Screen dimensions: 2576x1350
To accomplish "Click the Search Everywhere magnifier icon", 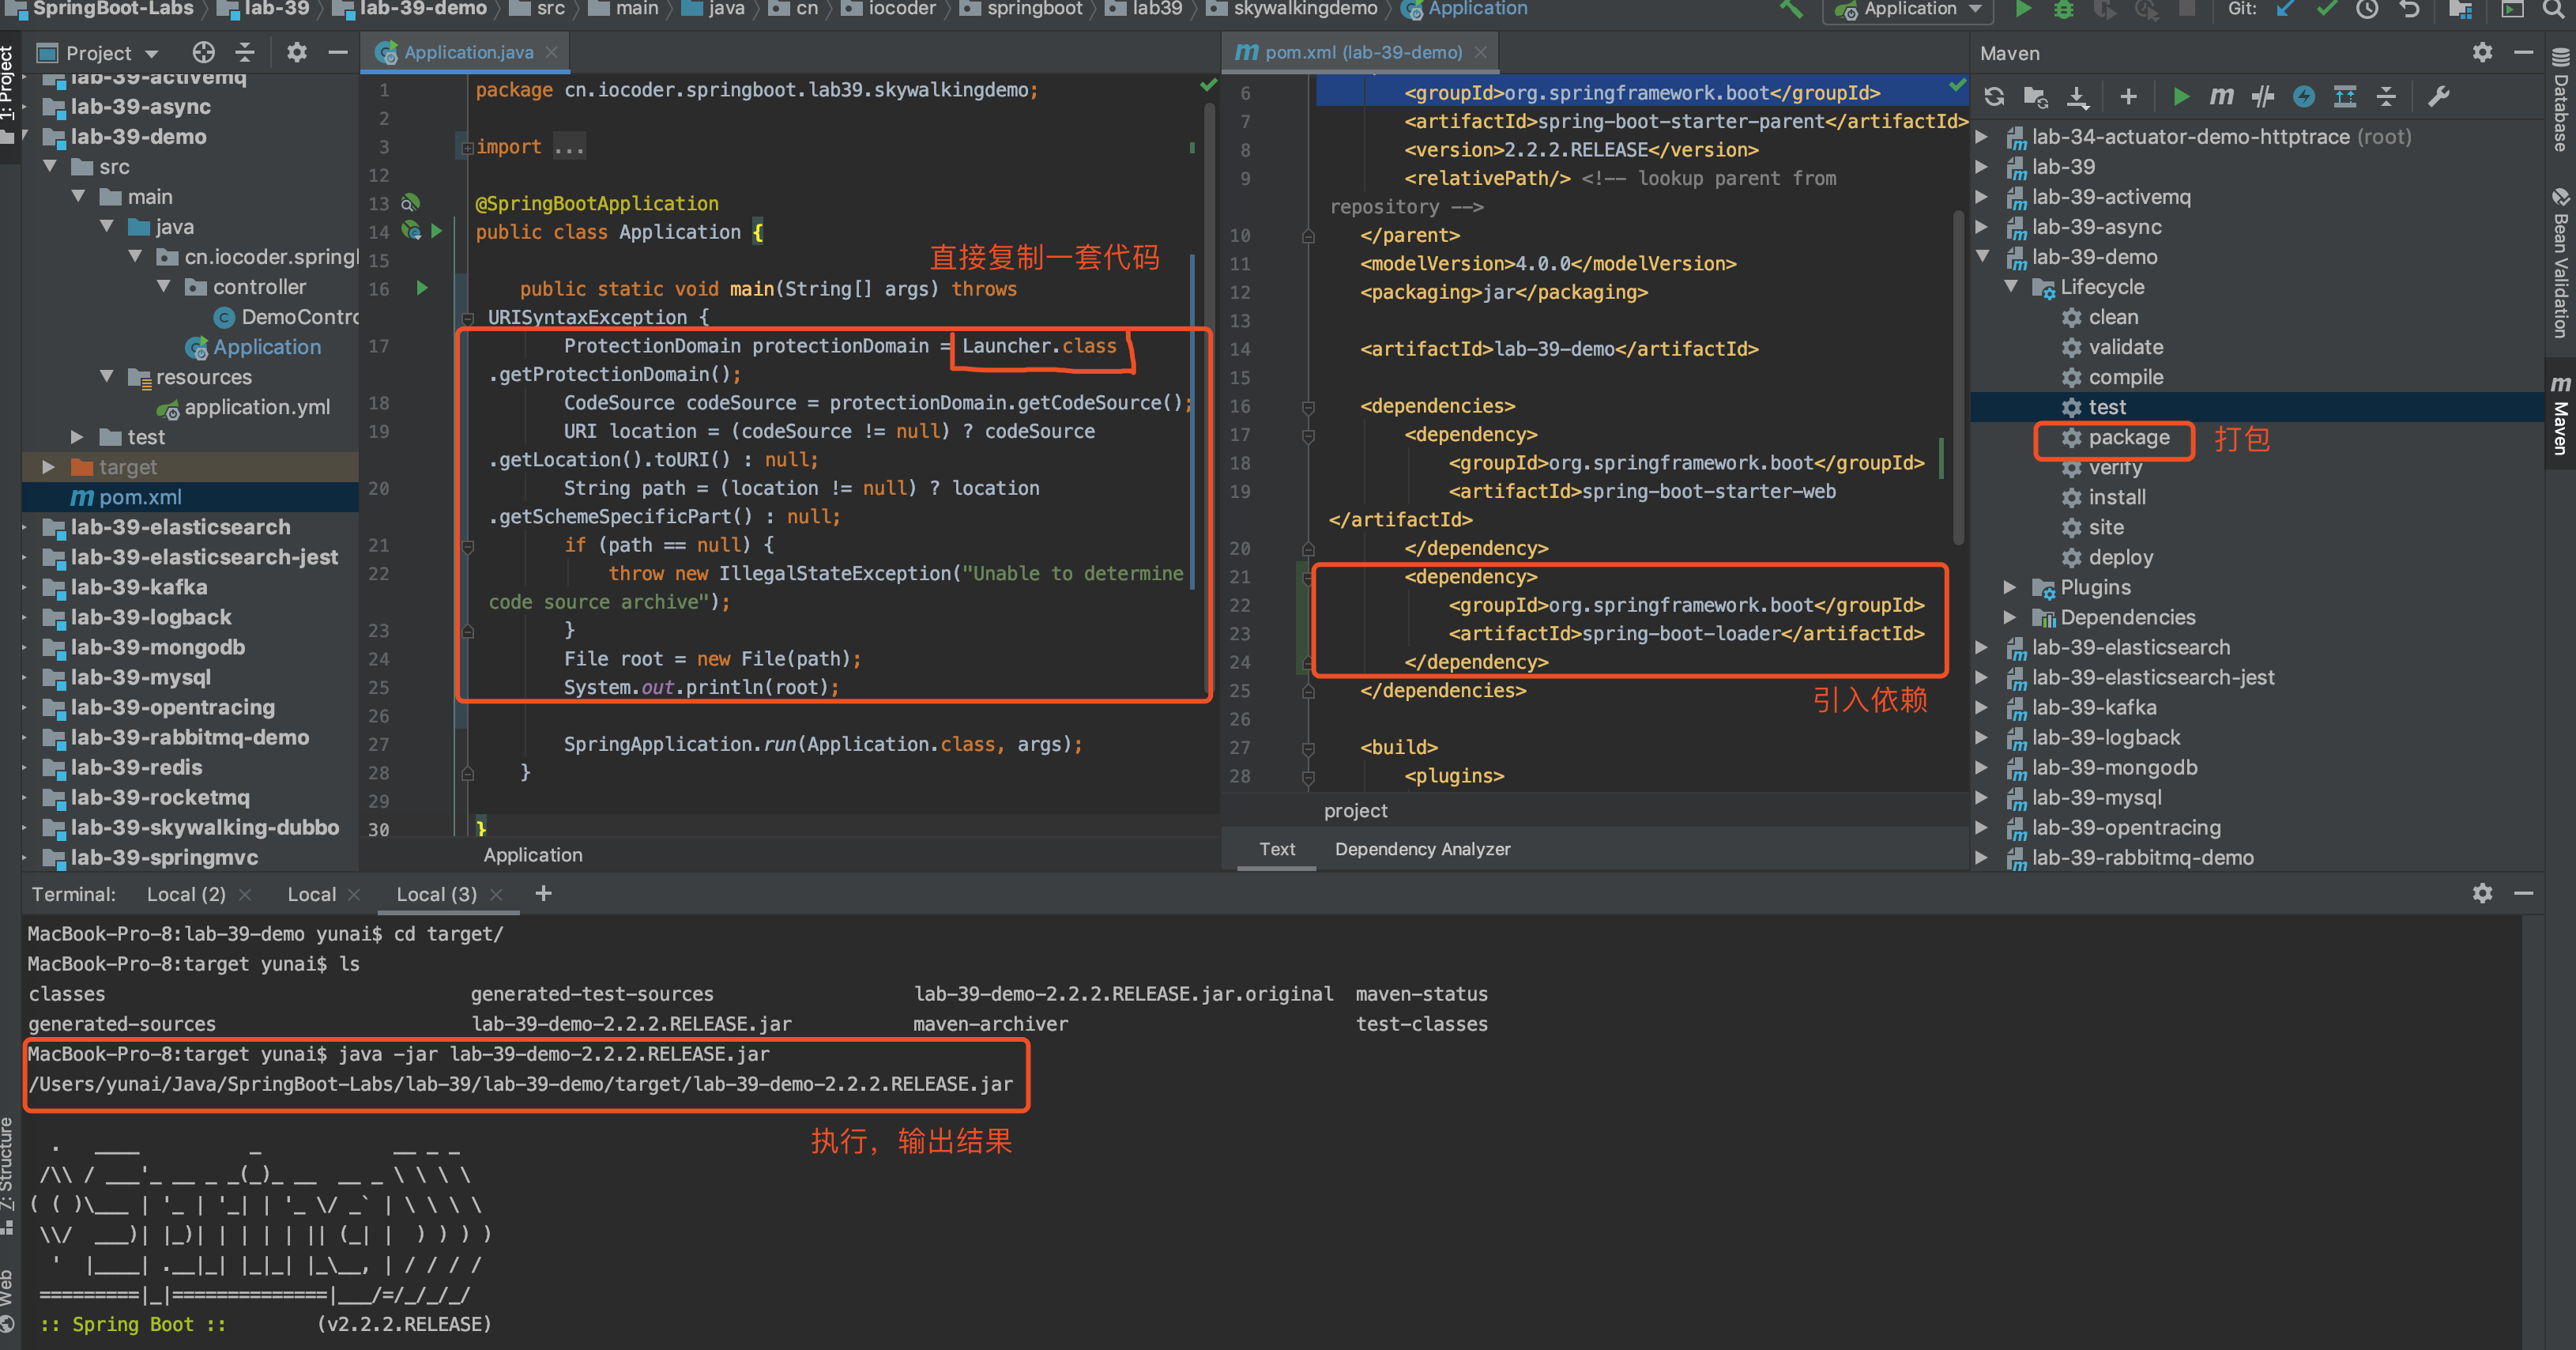I will coord(2553,10).
